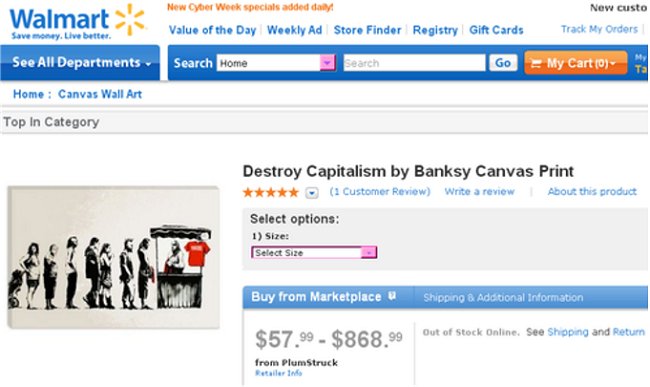This screenshot has height=387, width=650.
Task: Select the Buy from Marketplace tab
Action: click(x=316, y=297)
